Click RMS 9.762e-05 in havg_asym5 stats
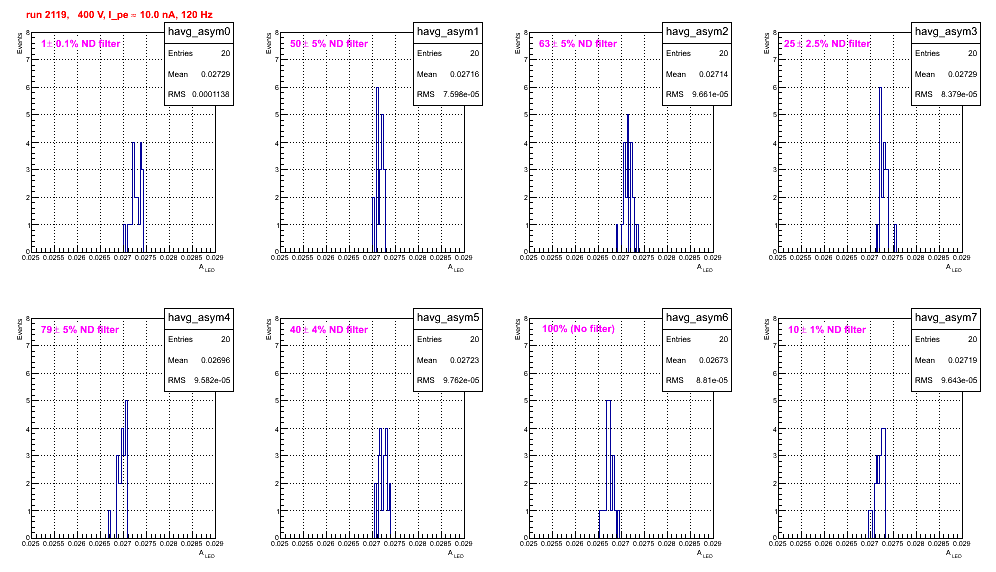Viewport: 996px width, 572px height. click(x=448, y=381)
